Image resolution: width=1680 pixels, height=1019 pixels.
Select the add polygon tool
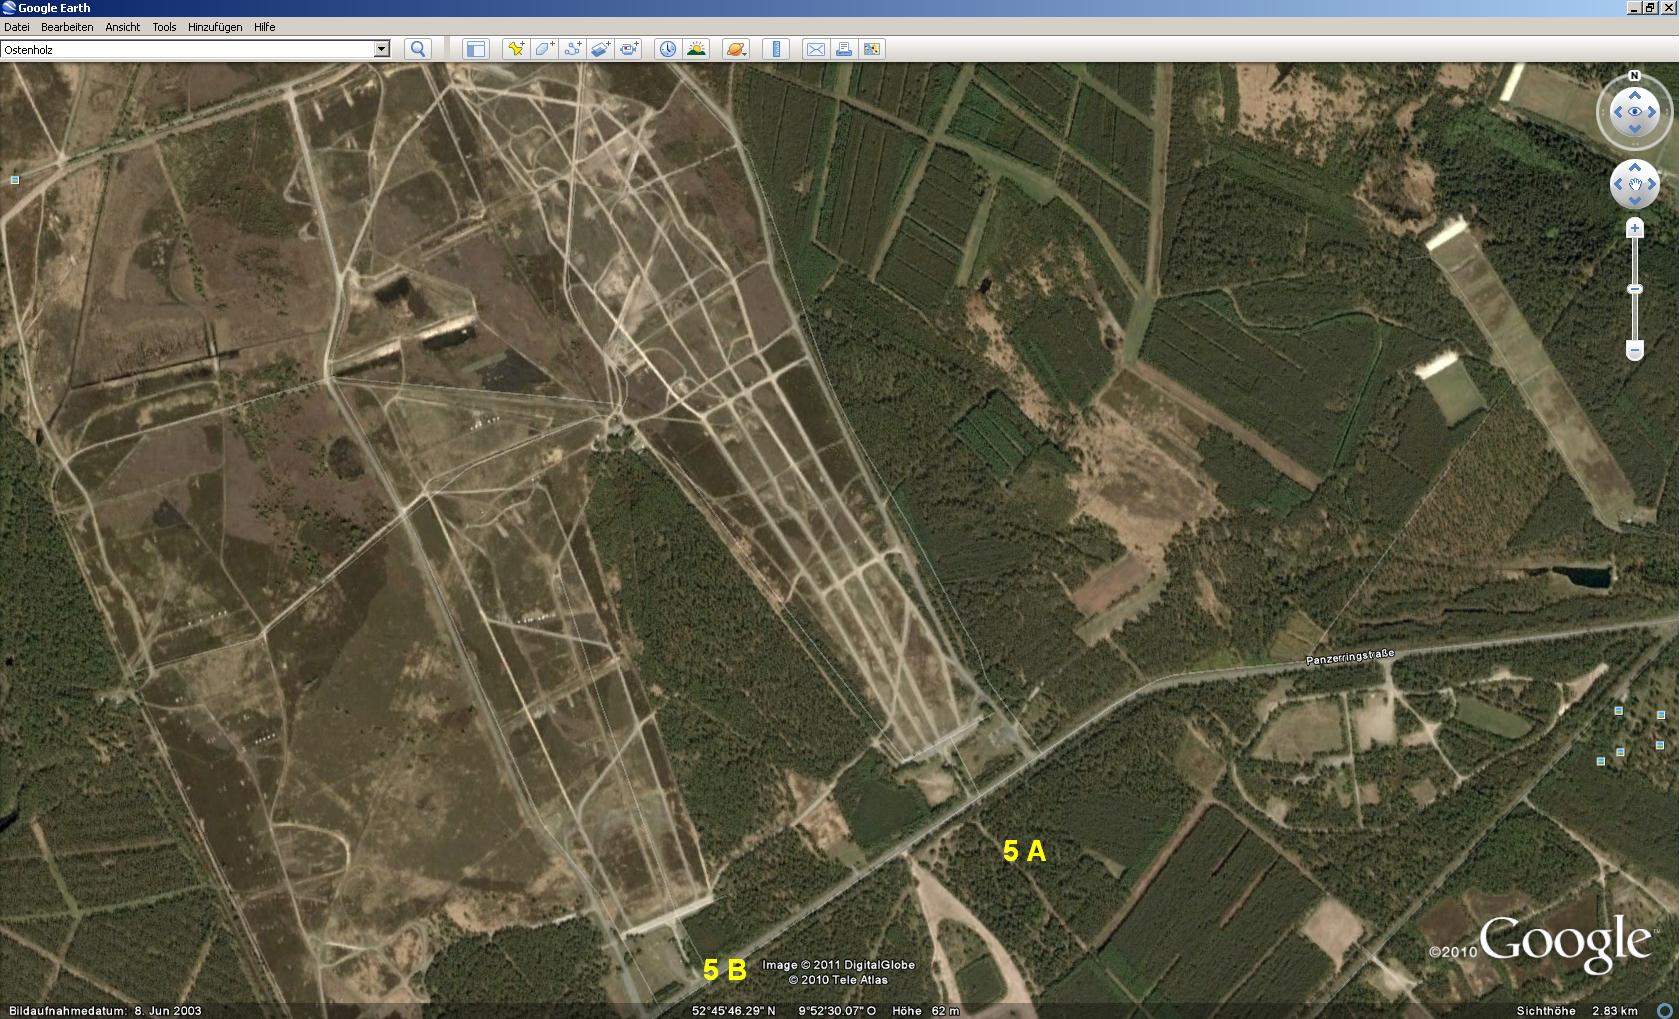point(543,49)
